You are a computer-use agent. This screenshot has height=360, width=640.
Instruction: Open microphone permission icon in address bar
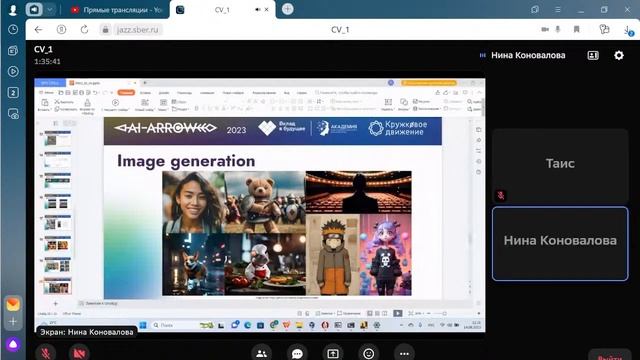coord(558,29)
